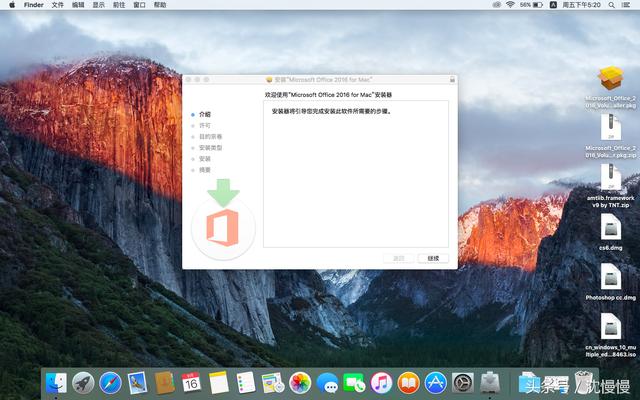Open Contacts from the Dock
640x400 pixels.
click(164, 383)
